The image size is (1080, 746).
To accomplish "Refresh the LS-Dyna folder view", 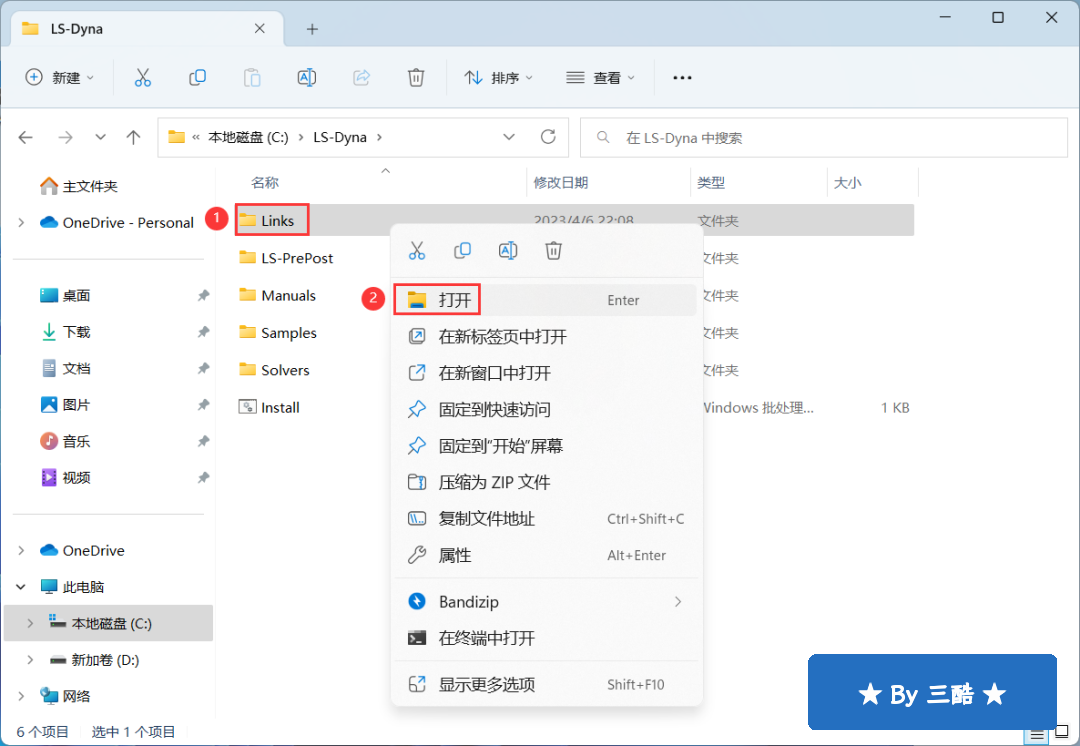I will click(548, 137).
